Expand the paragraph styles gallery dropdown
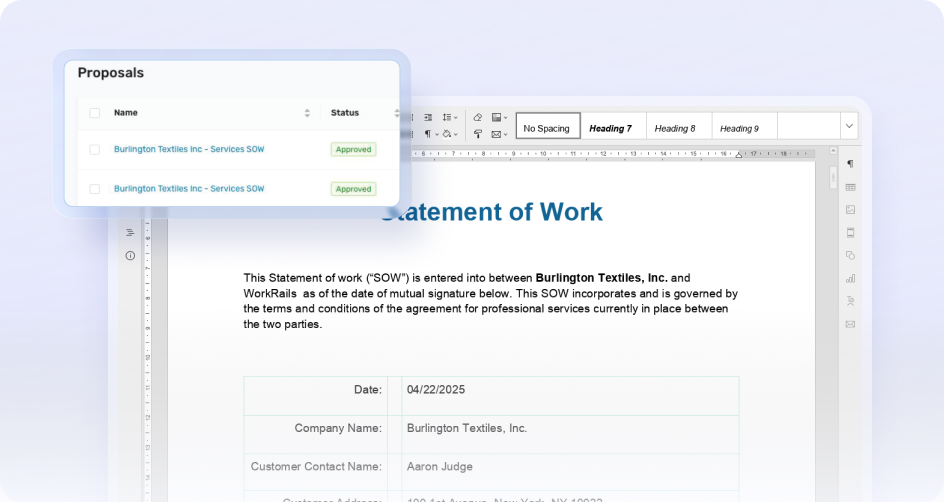 [x=849, y=126]
